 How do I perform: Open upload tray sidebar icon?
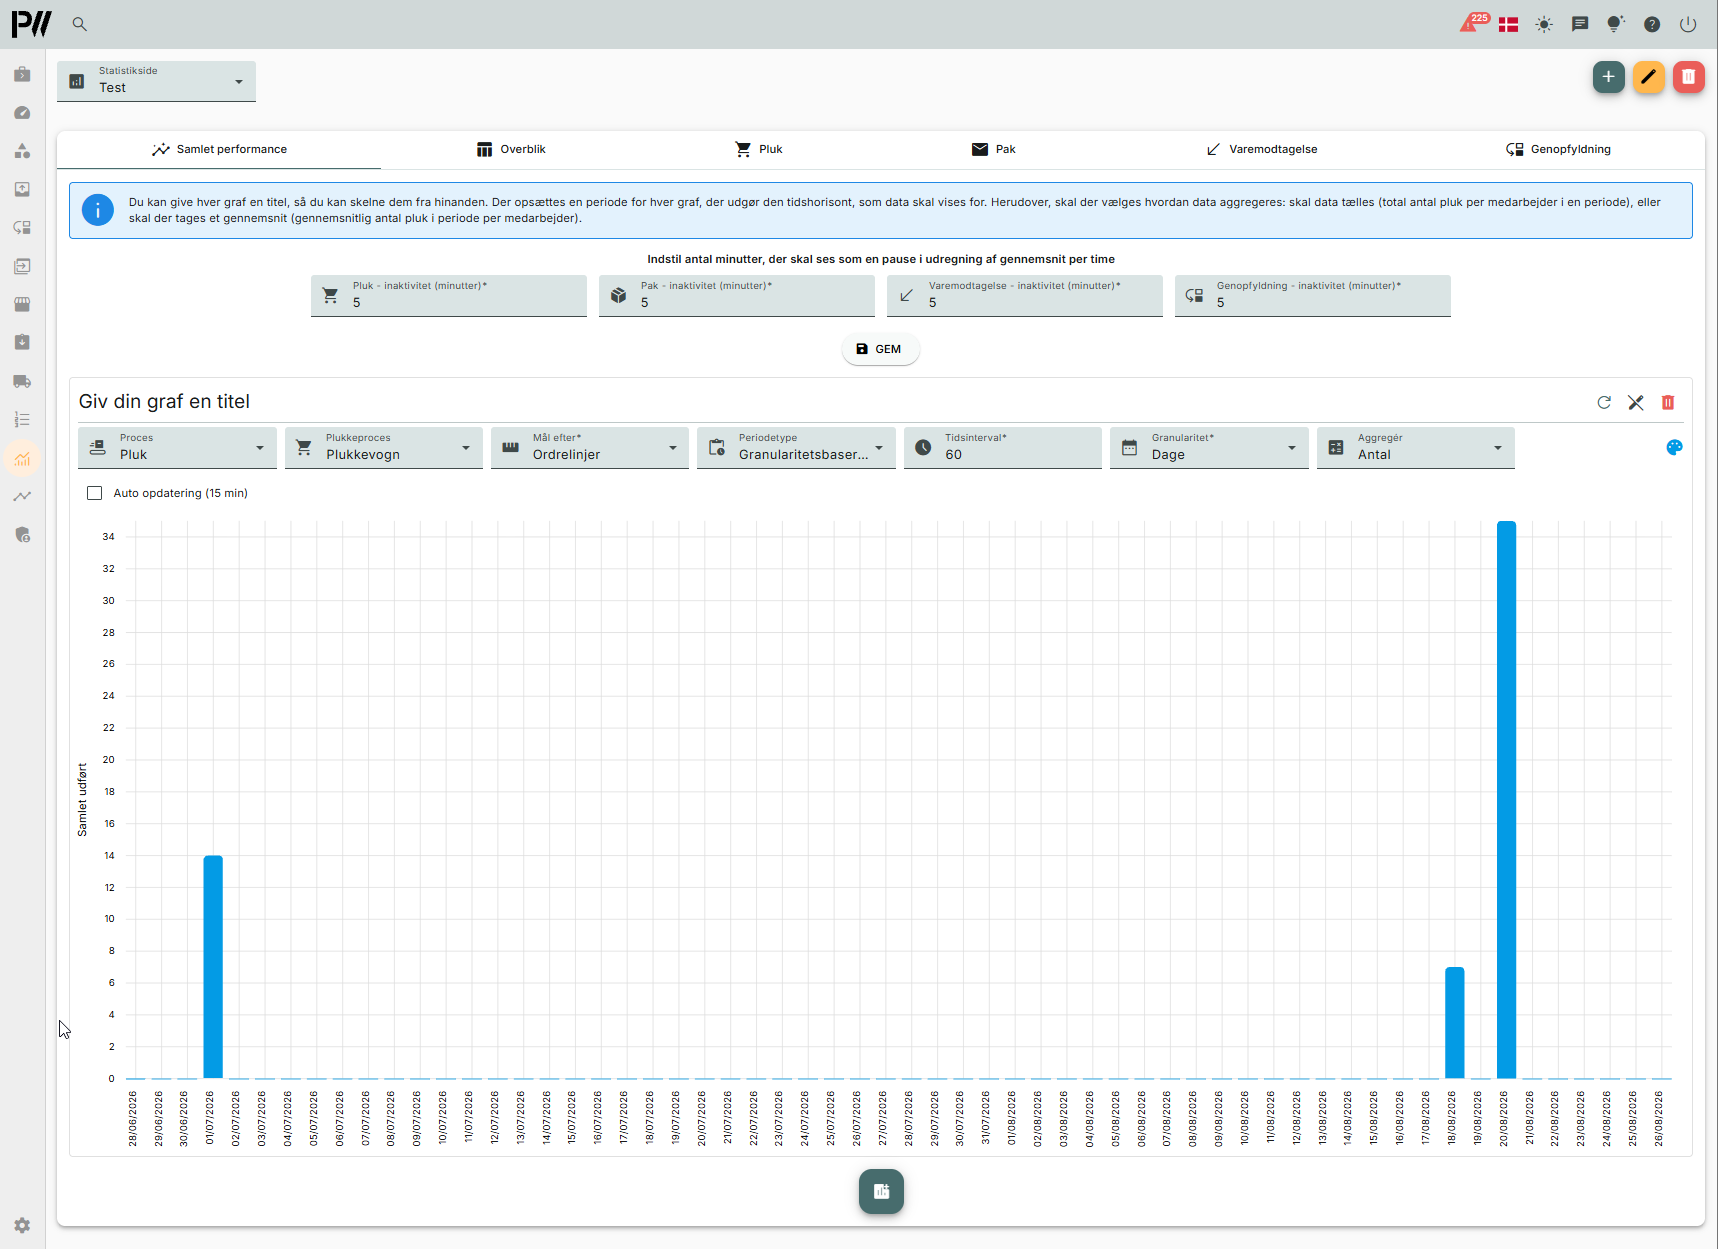(x=22, y=189)
